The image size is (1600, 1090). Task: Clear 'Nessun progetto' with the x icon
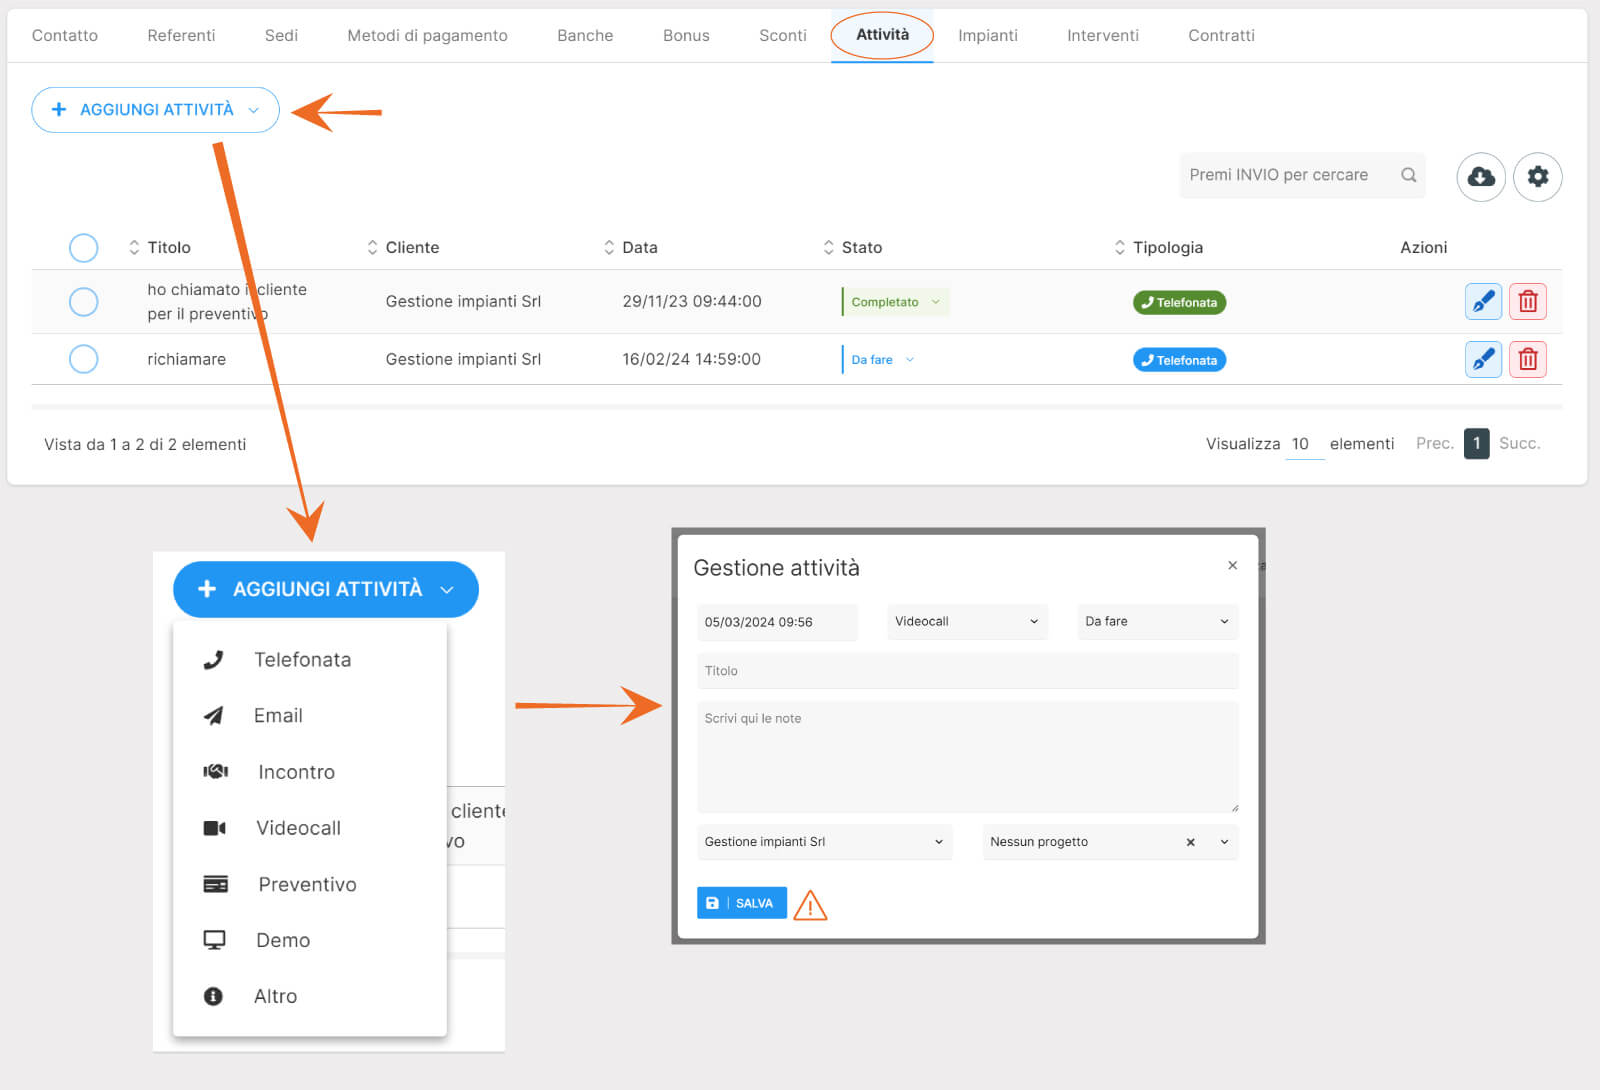1190,842
